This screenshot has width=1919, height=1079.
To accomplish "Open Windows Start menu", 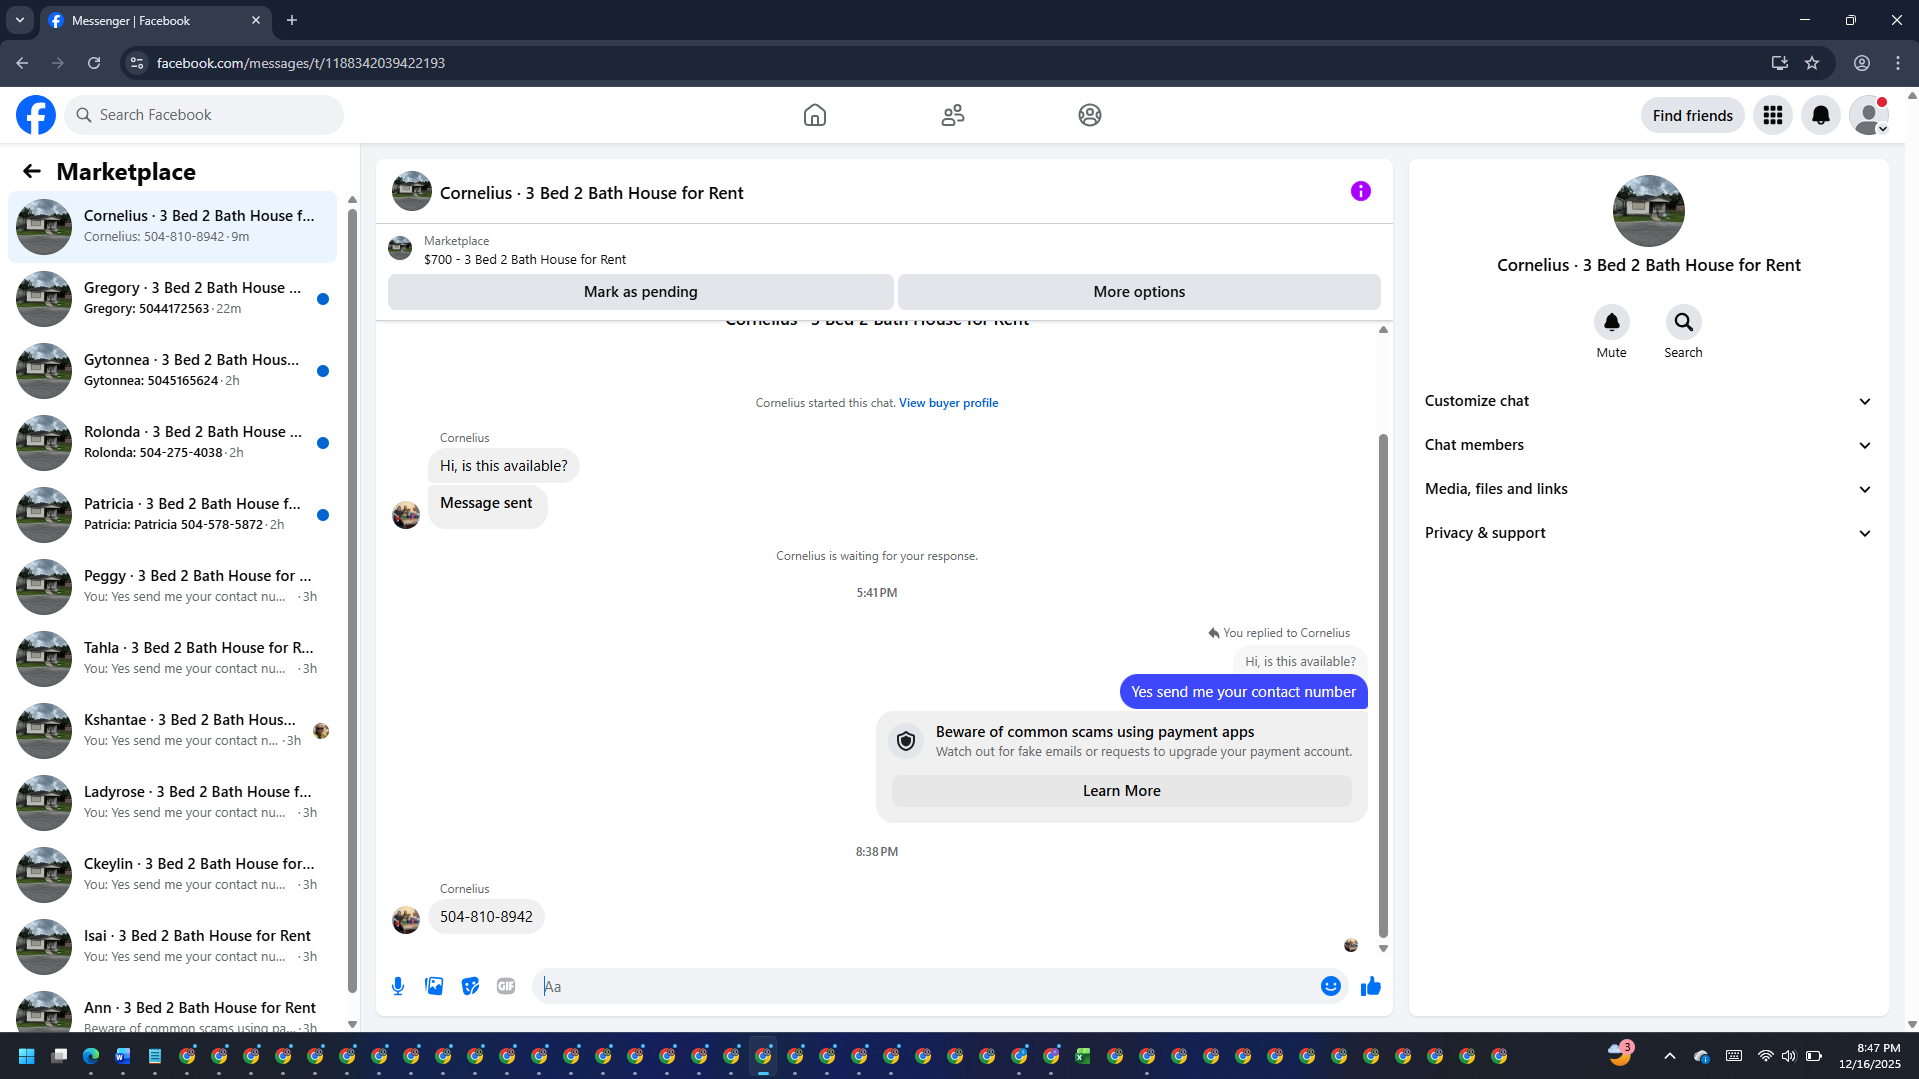I will [27, 1056].
